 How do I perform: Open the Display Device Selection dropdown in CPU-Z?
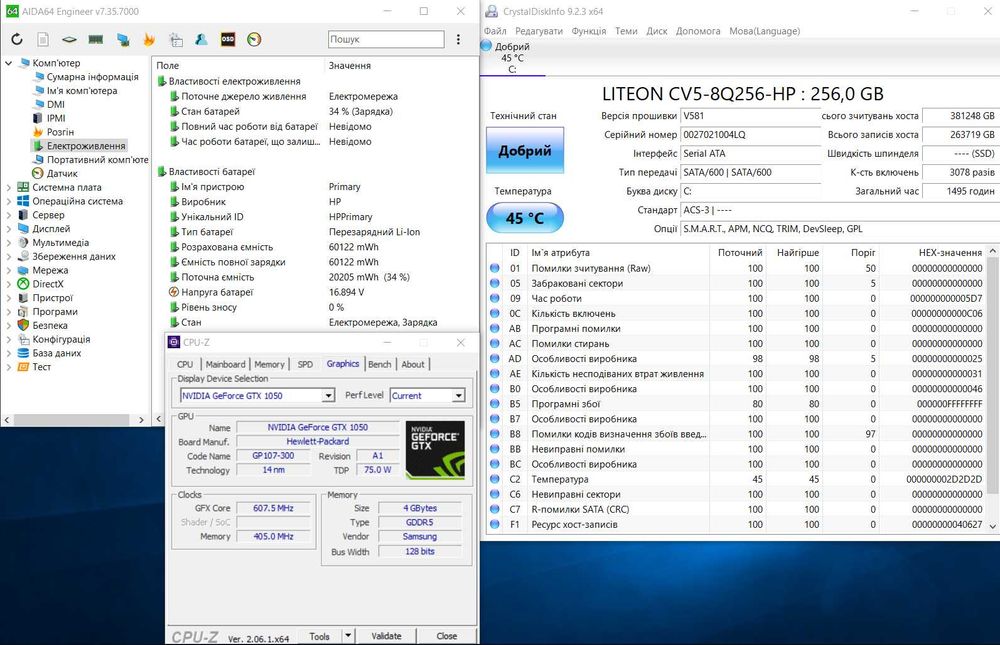point(328,396)
